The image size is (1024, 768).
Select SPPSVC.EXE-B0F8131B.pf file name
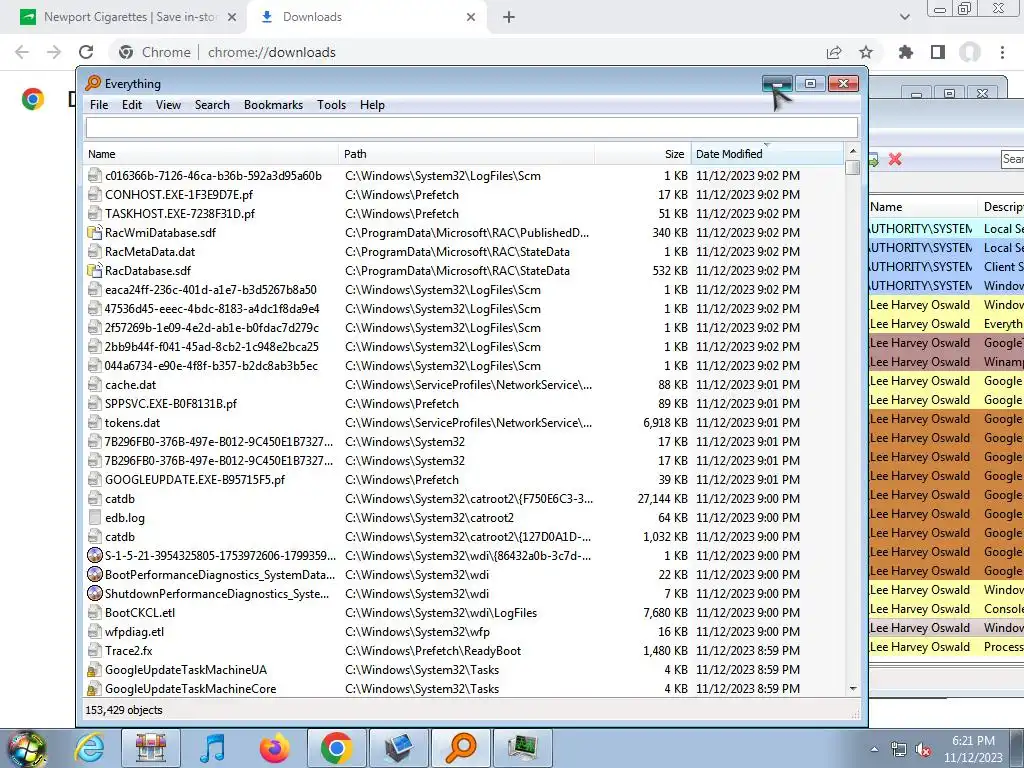tap(171, 404)
